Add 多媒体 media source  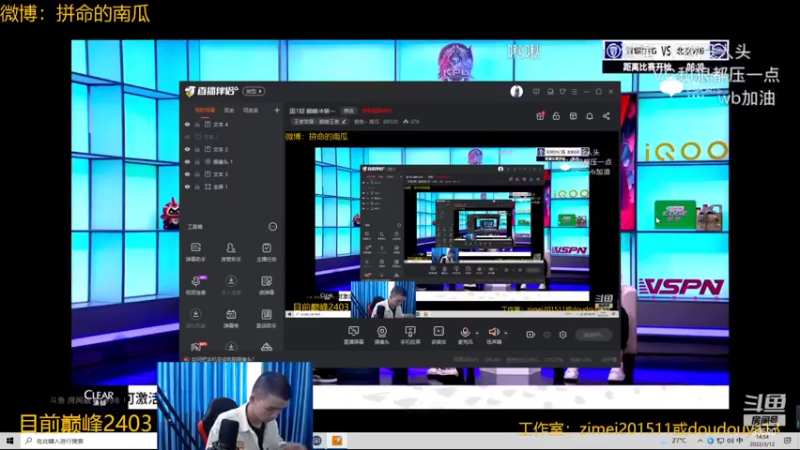pyautogui.click(x=438, y=335)
